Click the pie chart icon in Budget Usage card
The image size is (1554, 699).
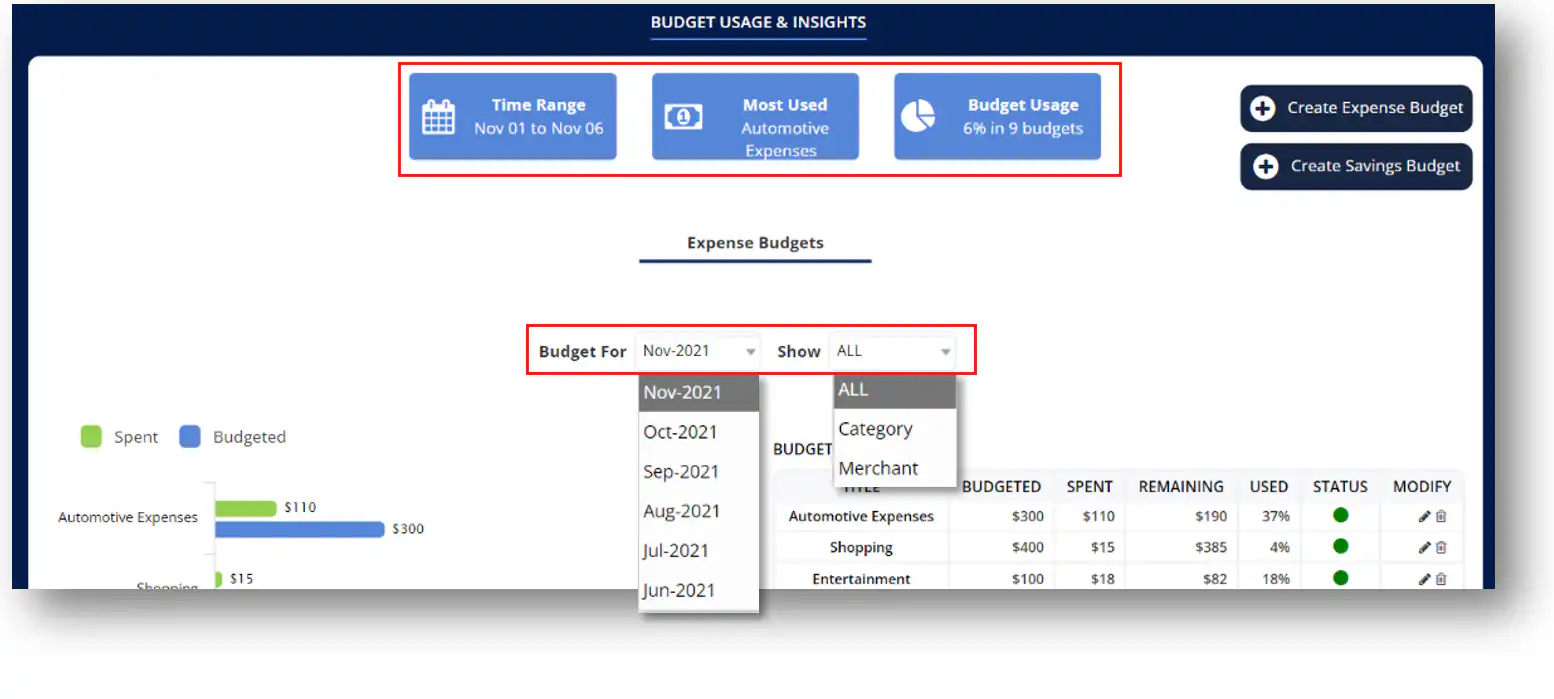[x=917, y=117]
